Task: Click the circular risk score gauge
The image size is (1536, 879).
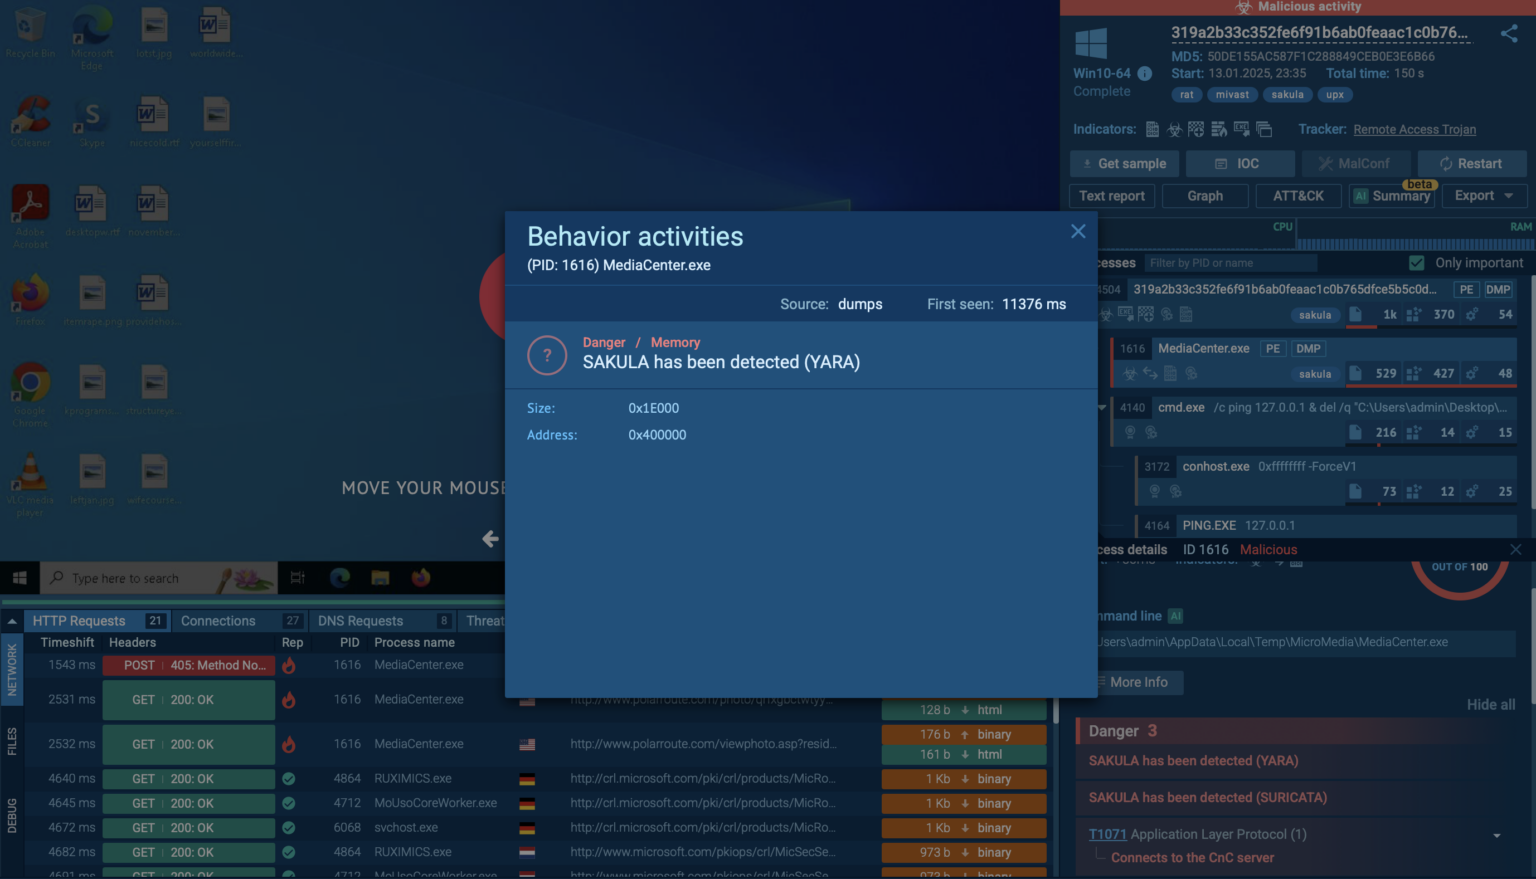Action: 1460,578
